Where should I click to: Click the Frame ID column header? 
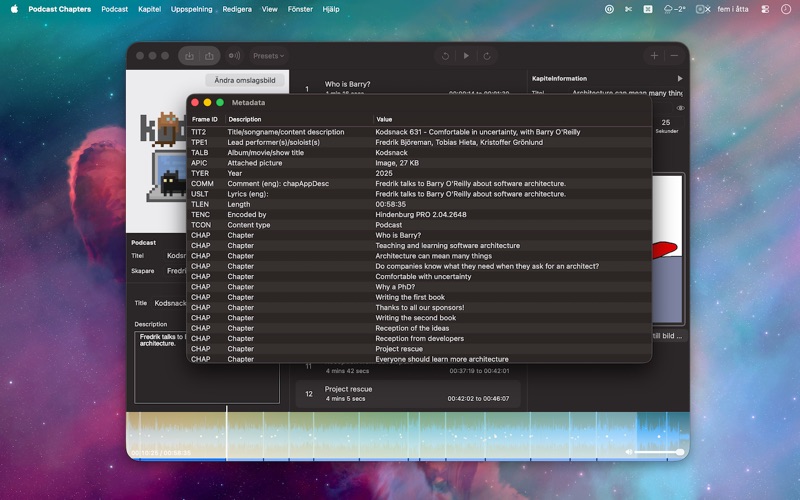205,119
